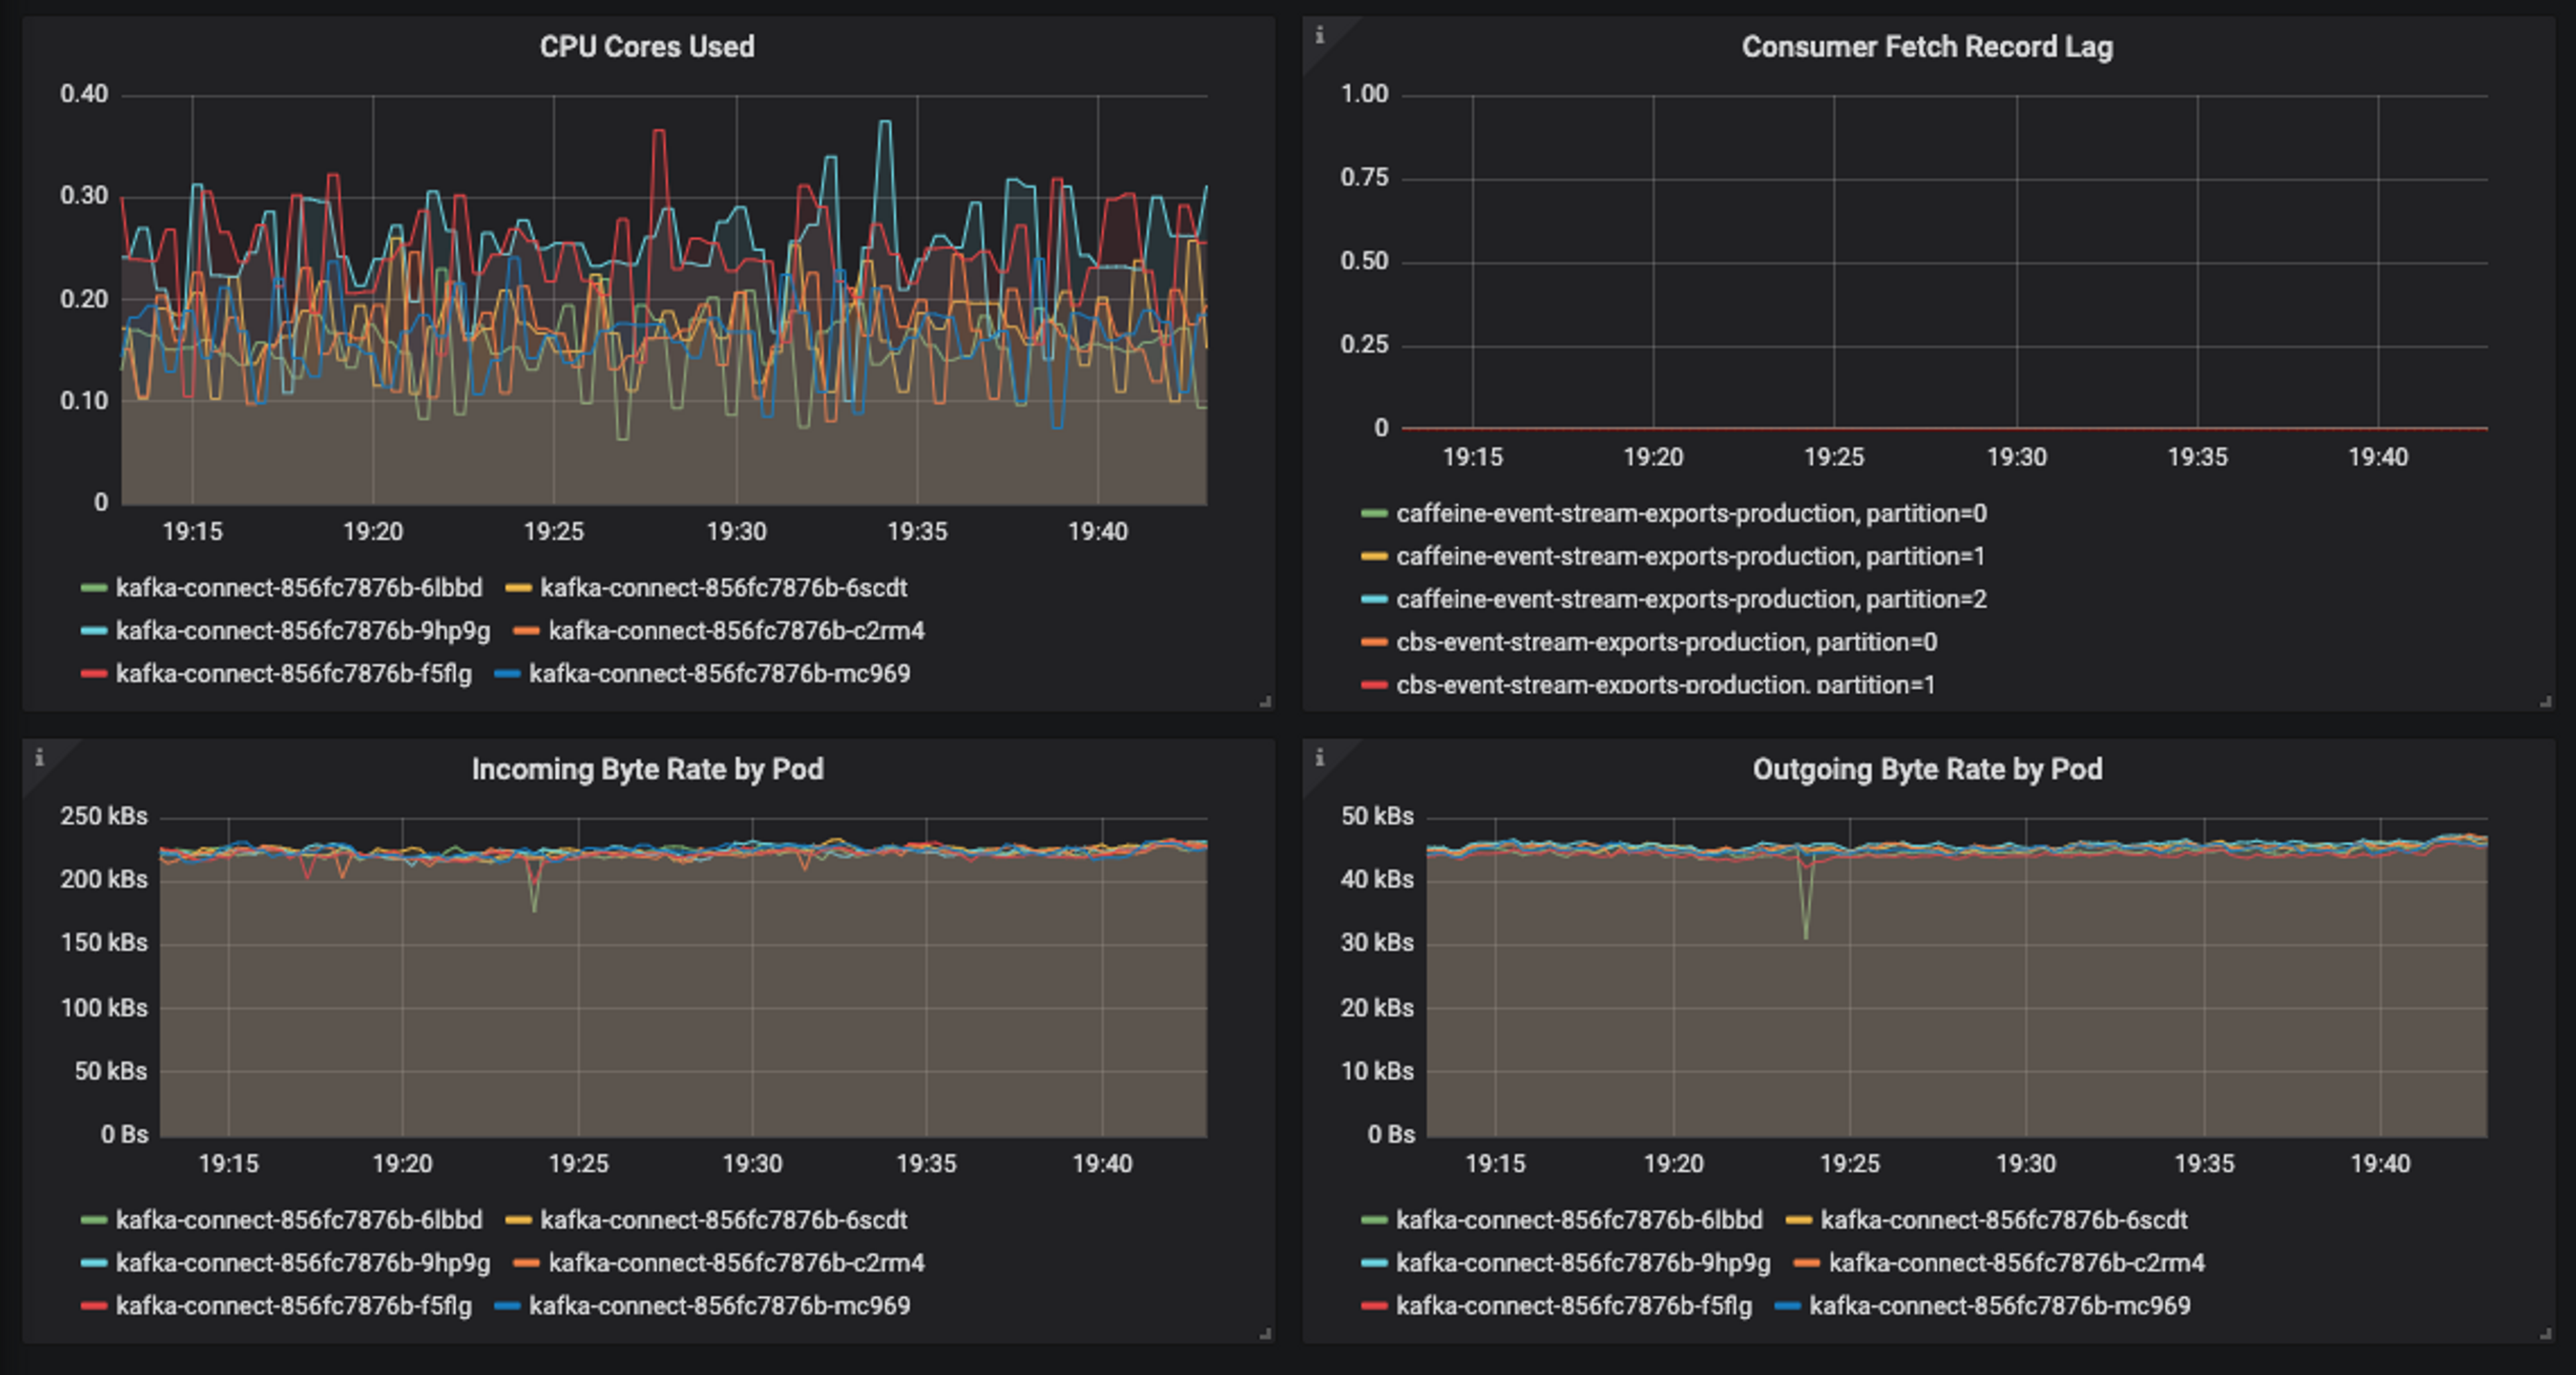Screen dimensions: 2576x1375
Task: Click the Consumer Fetch Record Lag info icon
Action: tap(1319, 35)
